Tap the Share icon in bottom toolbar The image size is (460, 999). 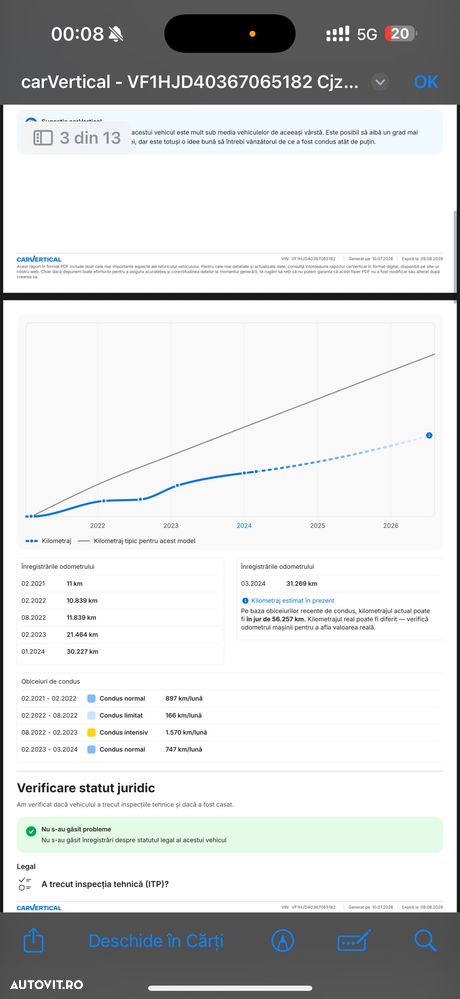34,940
